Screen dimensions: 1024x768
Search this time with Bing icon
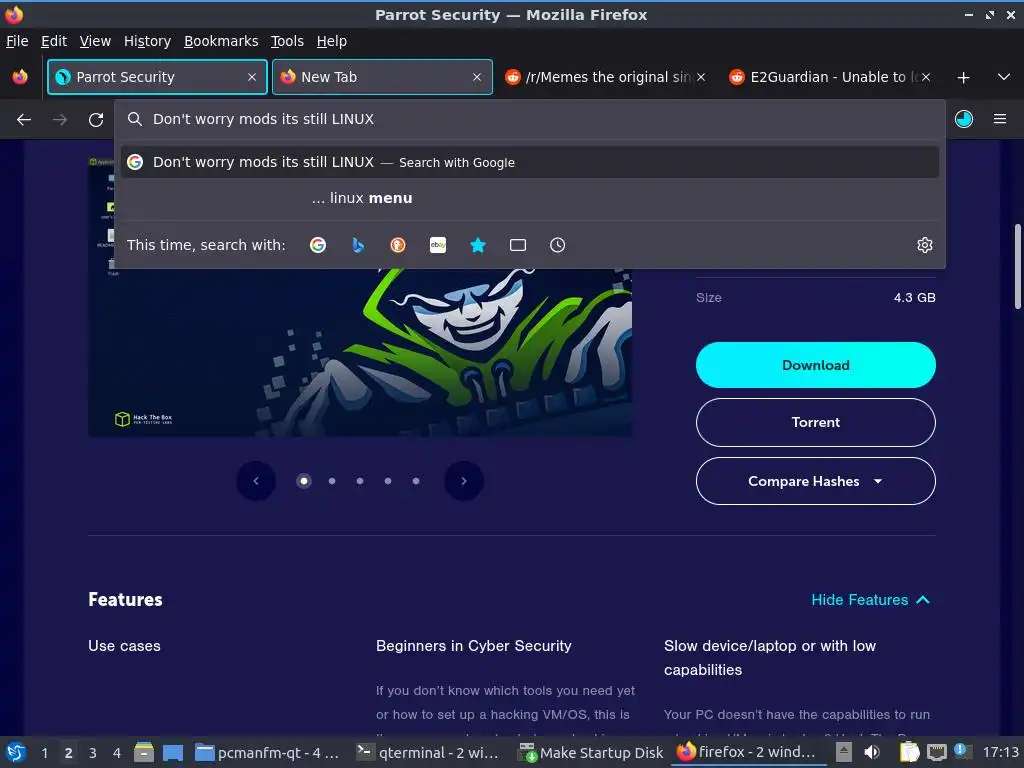click(x=358, y=245)
